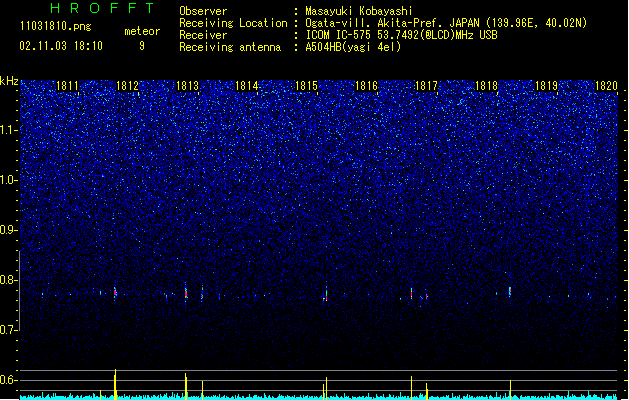Click the meteor count value 9
This screenshot has width=629, height=400.
(x=142, y=46)
